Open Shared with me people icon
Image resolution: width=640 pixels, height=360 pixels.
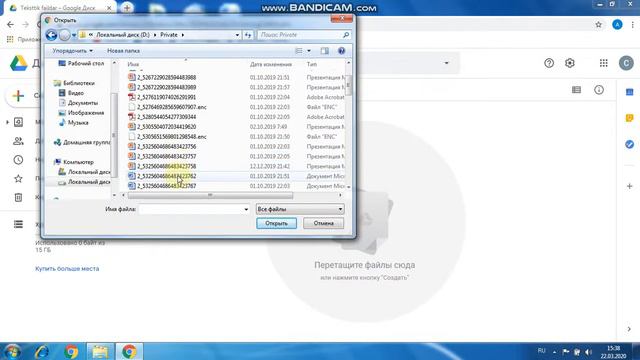(x=18, y=141)
